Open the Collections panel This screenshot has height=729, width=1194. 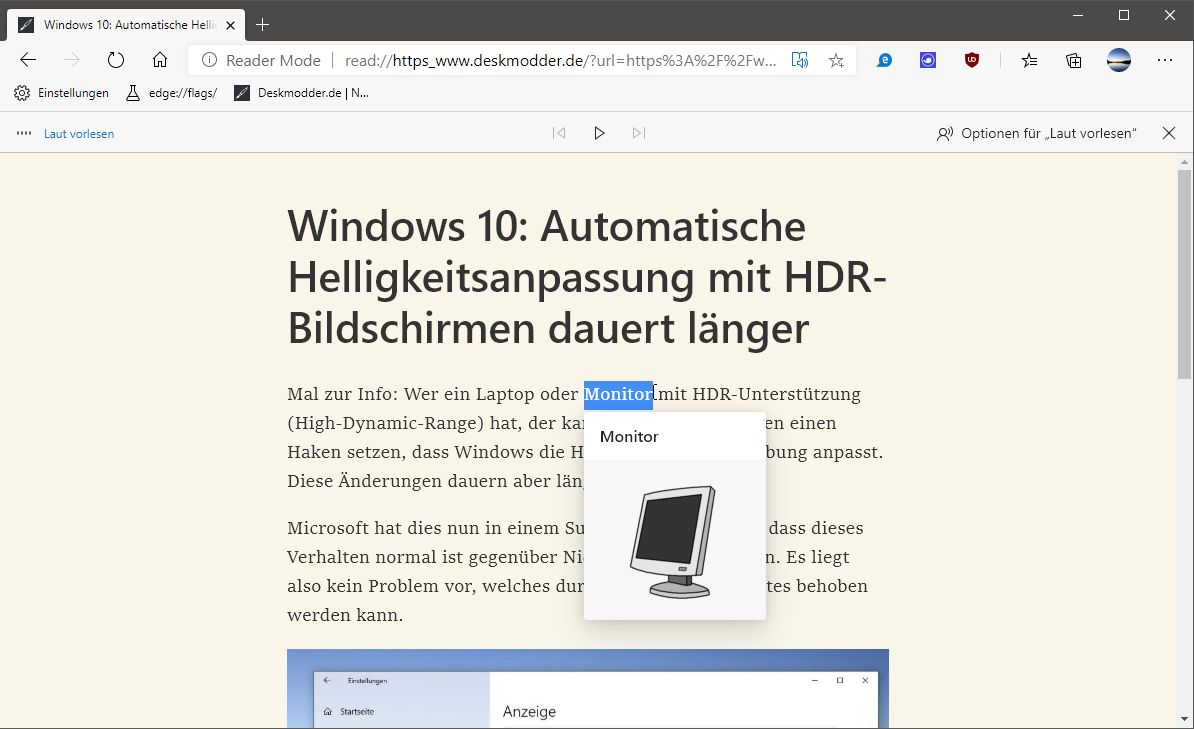(x=1074, y=60)
